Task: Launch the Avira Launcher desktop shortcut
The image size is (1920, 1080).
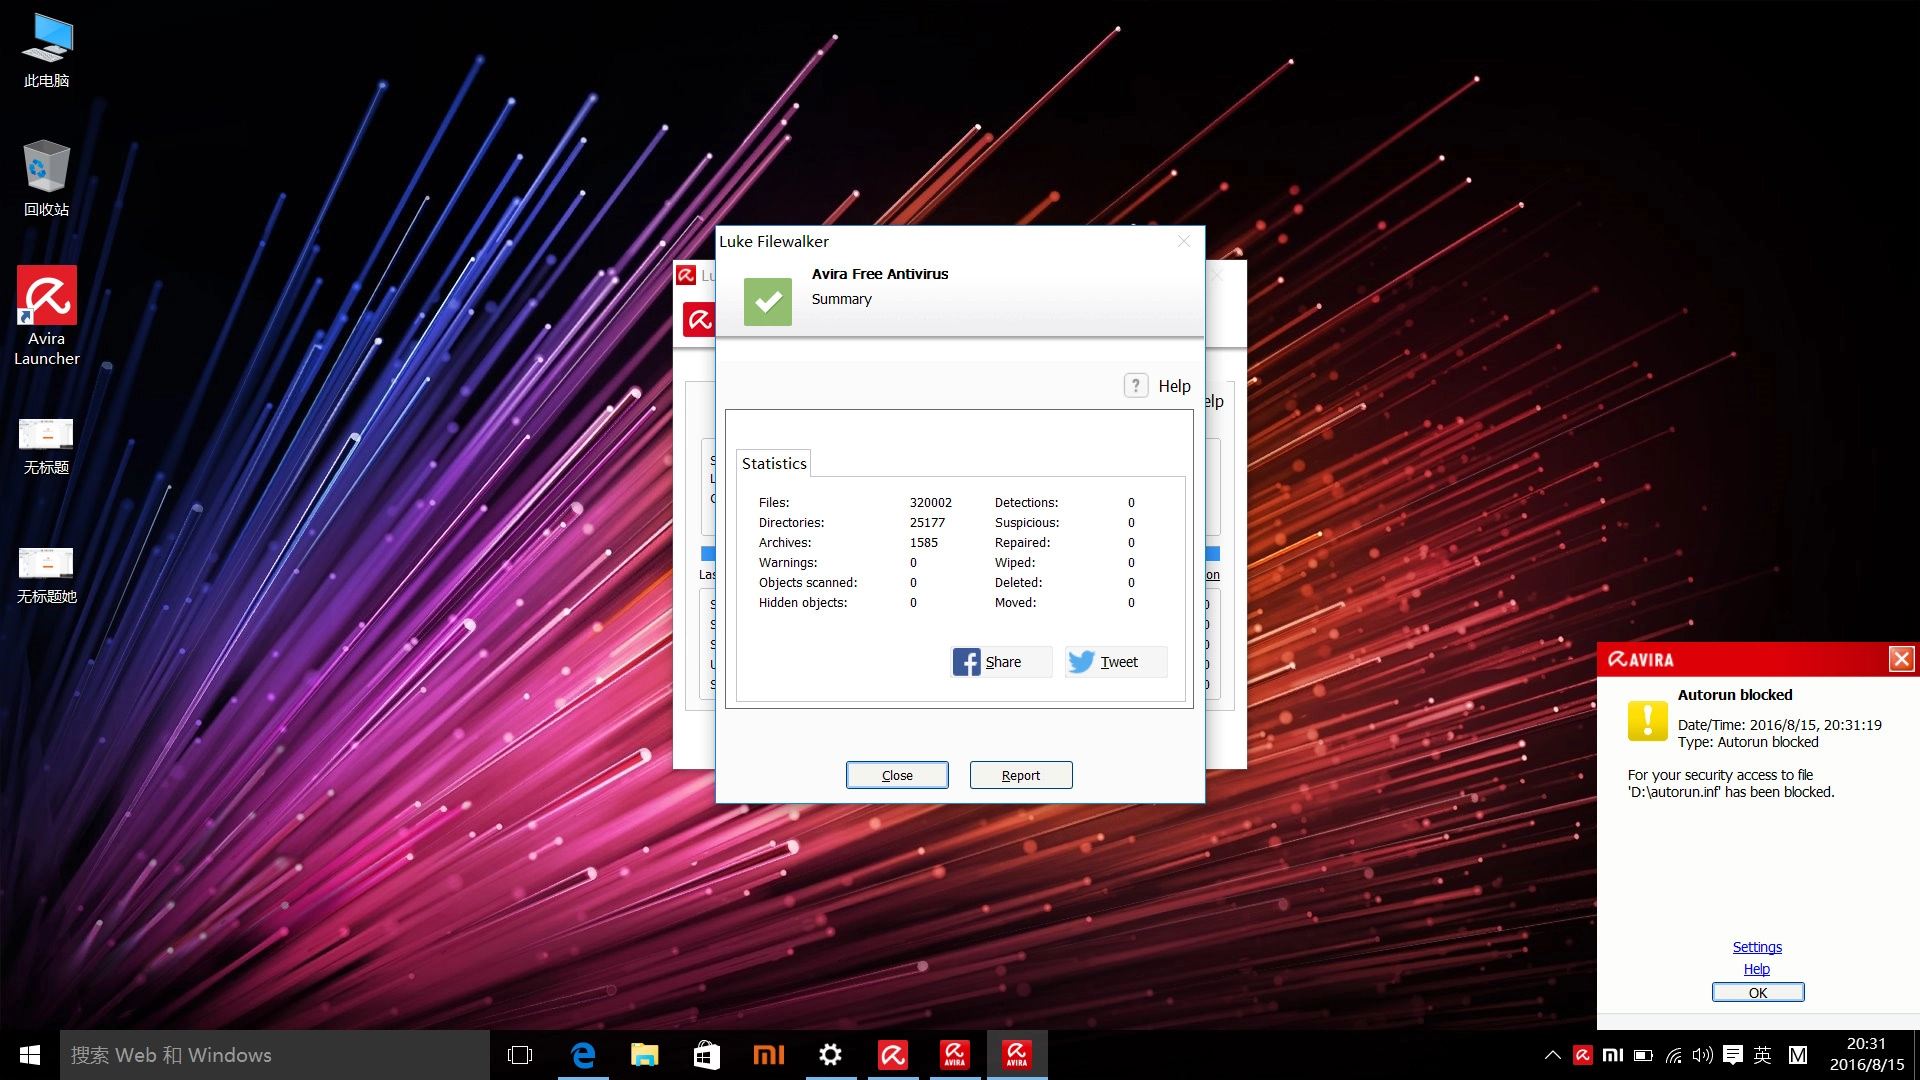Action: coord(47,316)
